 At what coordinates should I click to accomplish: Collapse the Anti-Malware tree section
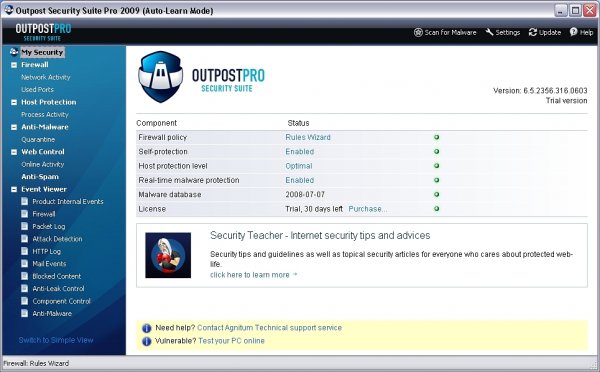pyautogui.click(x=14, y=127)
